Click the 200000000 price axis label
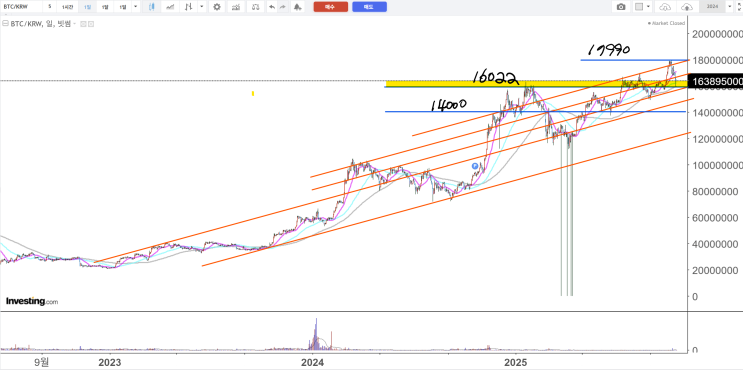The image size is (743, 370). (717, 34)
